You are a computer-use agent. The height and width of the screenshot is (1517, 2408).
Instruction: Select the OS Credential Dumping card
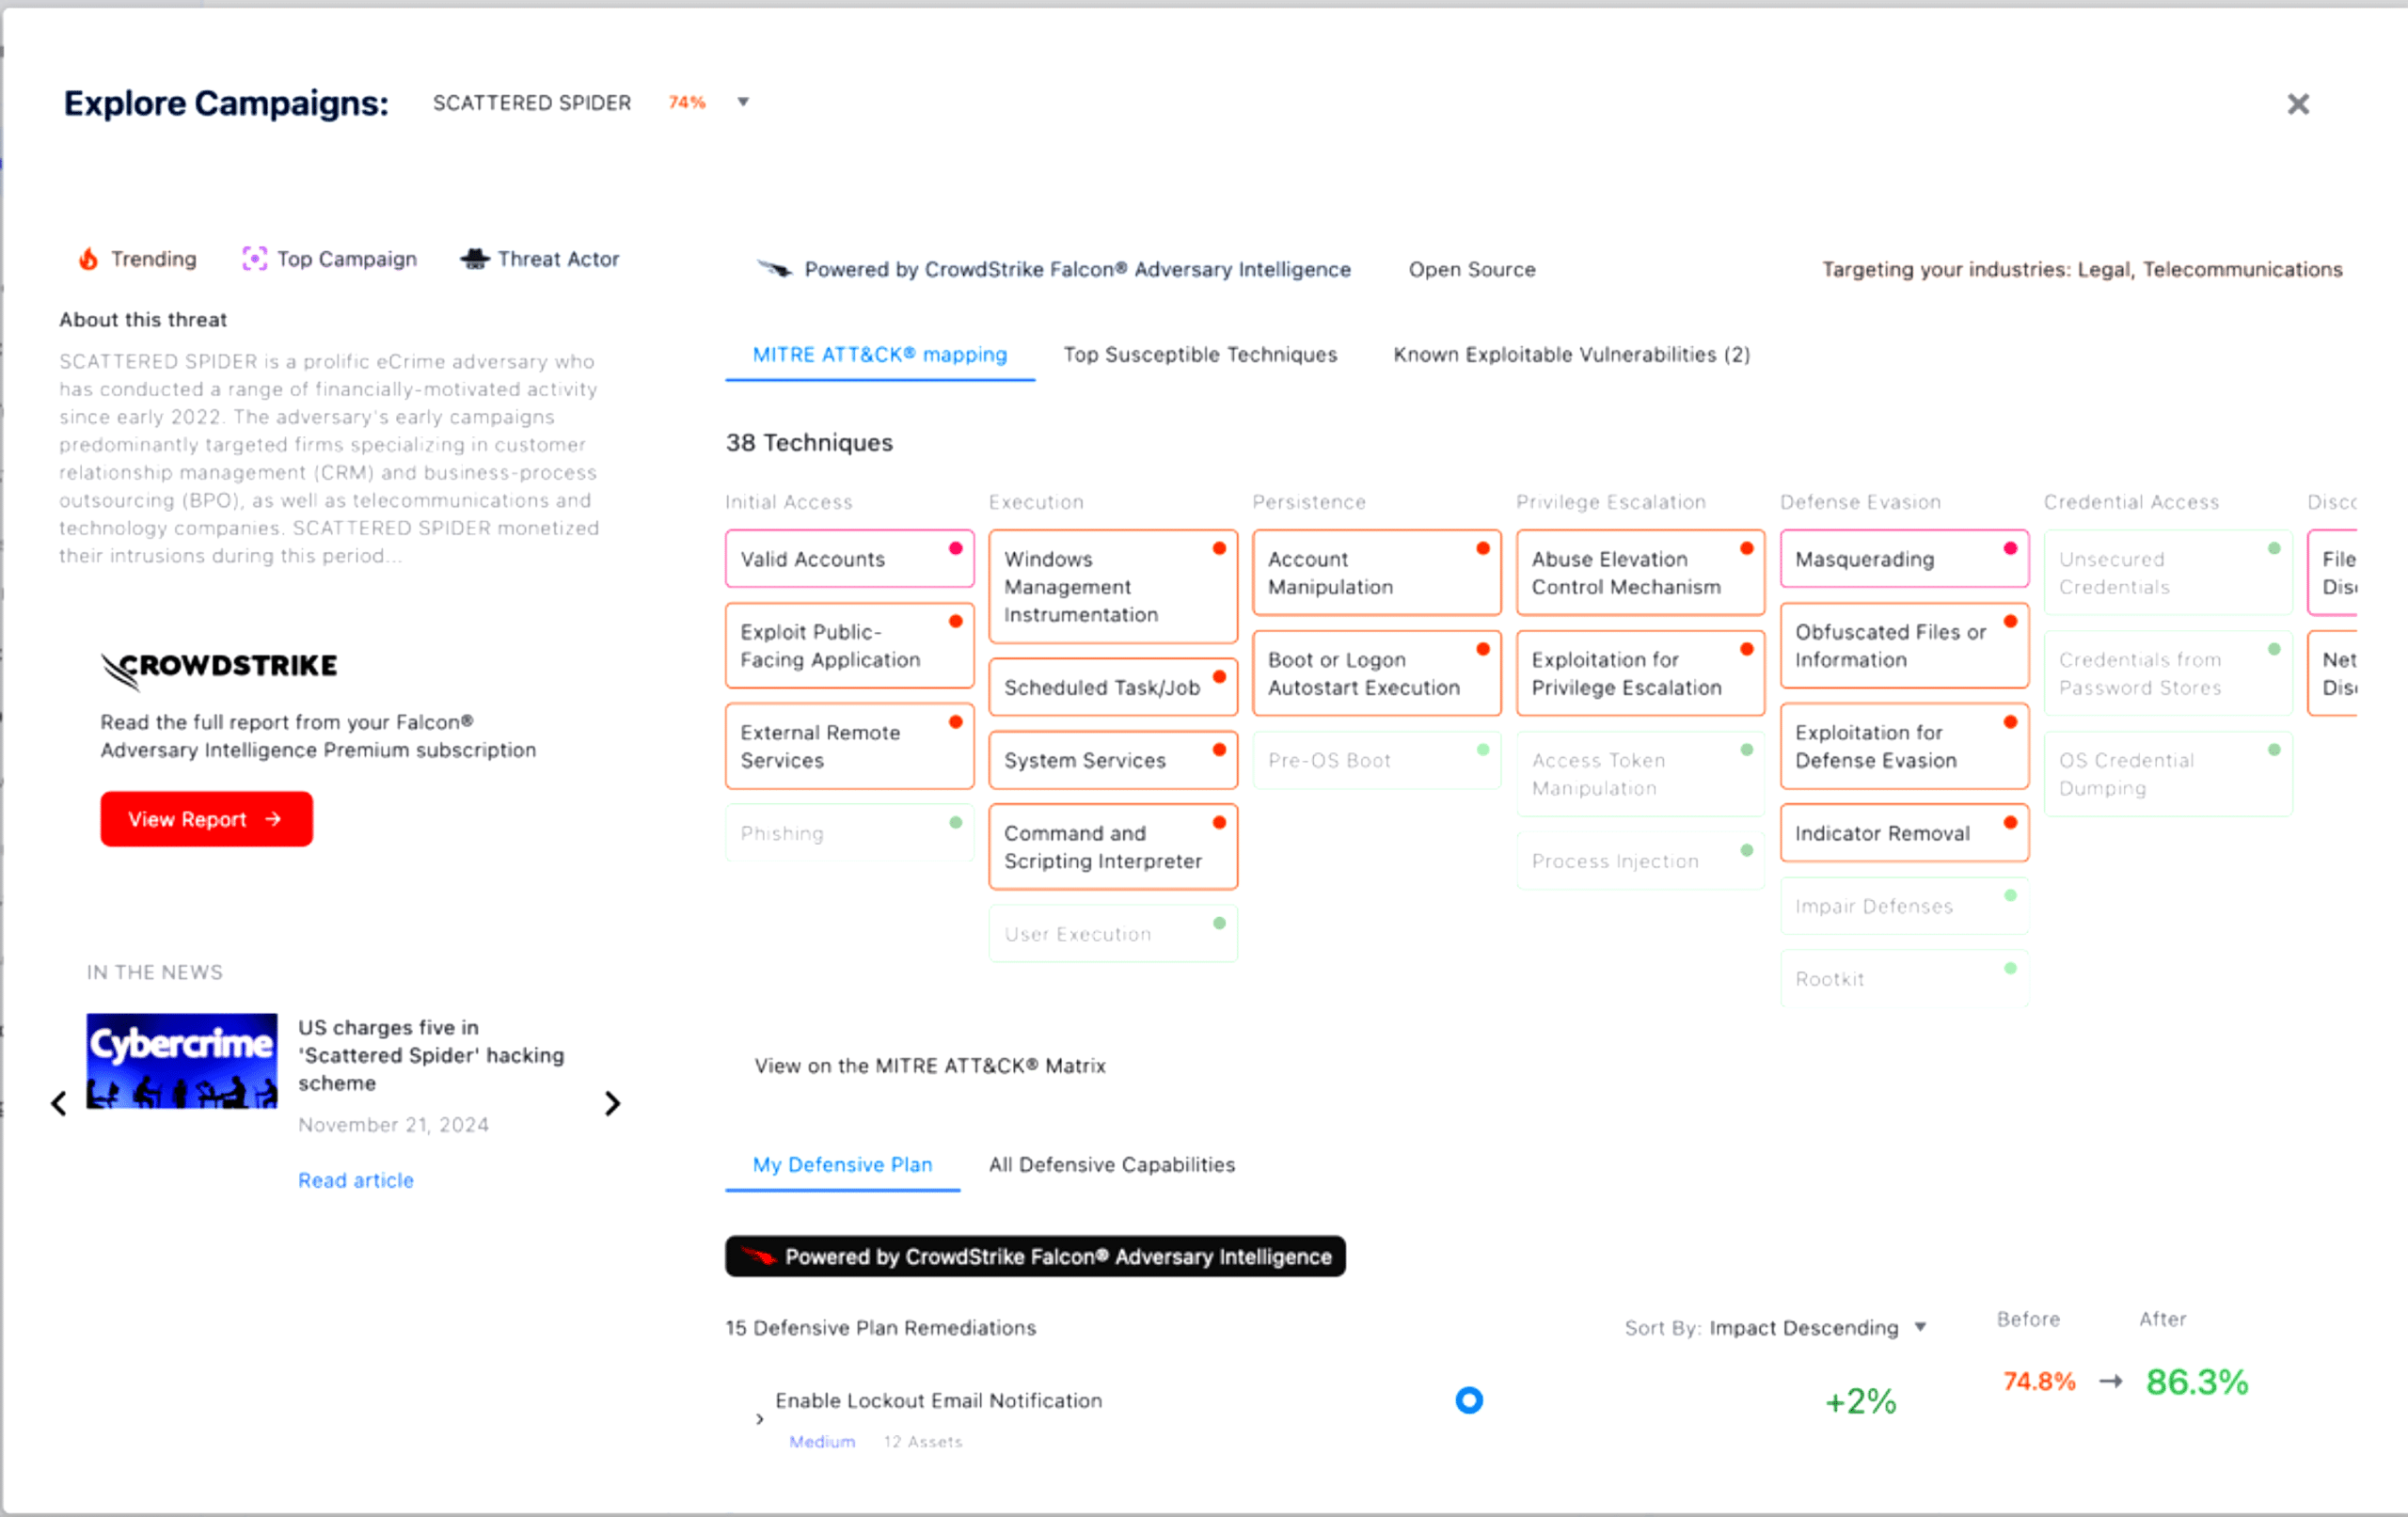pyautogui.click(x=2169, y=775)
